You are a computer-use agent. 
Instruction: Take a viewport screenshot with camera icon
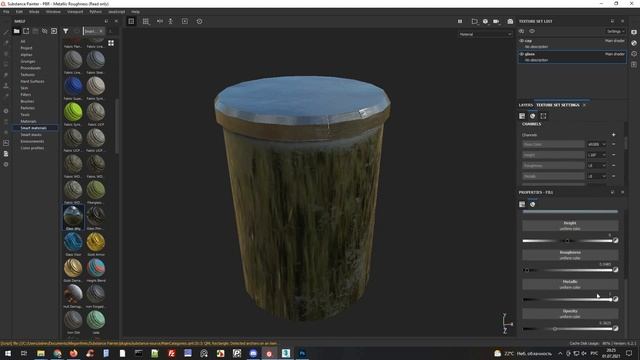tap(510, 21)
